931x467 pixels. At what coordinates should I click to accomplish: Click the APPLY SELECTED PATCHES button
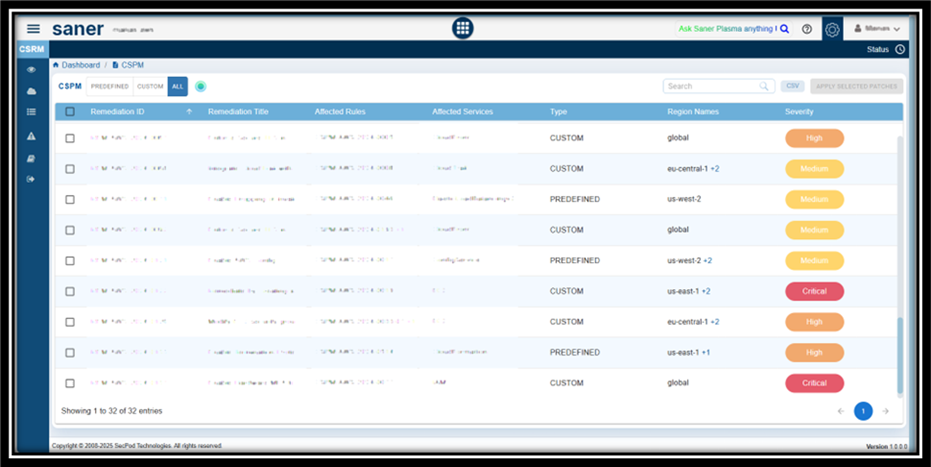tap(857, 86)
